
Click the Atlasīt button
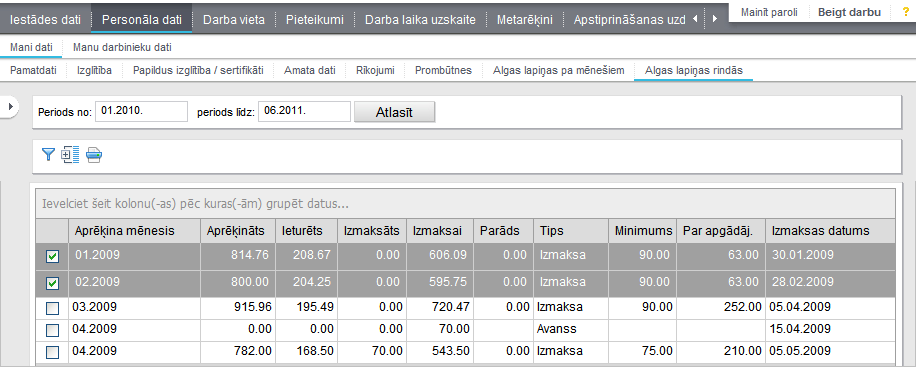coord(394,113)
